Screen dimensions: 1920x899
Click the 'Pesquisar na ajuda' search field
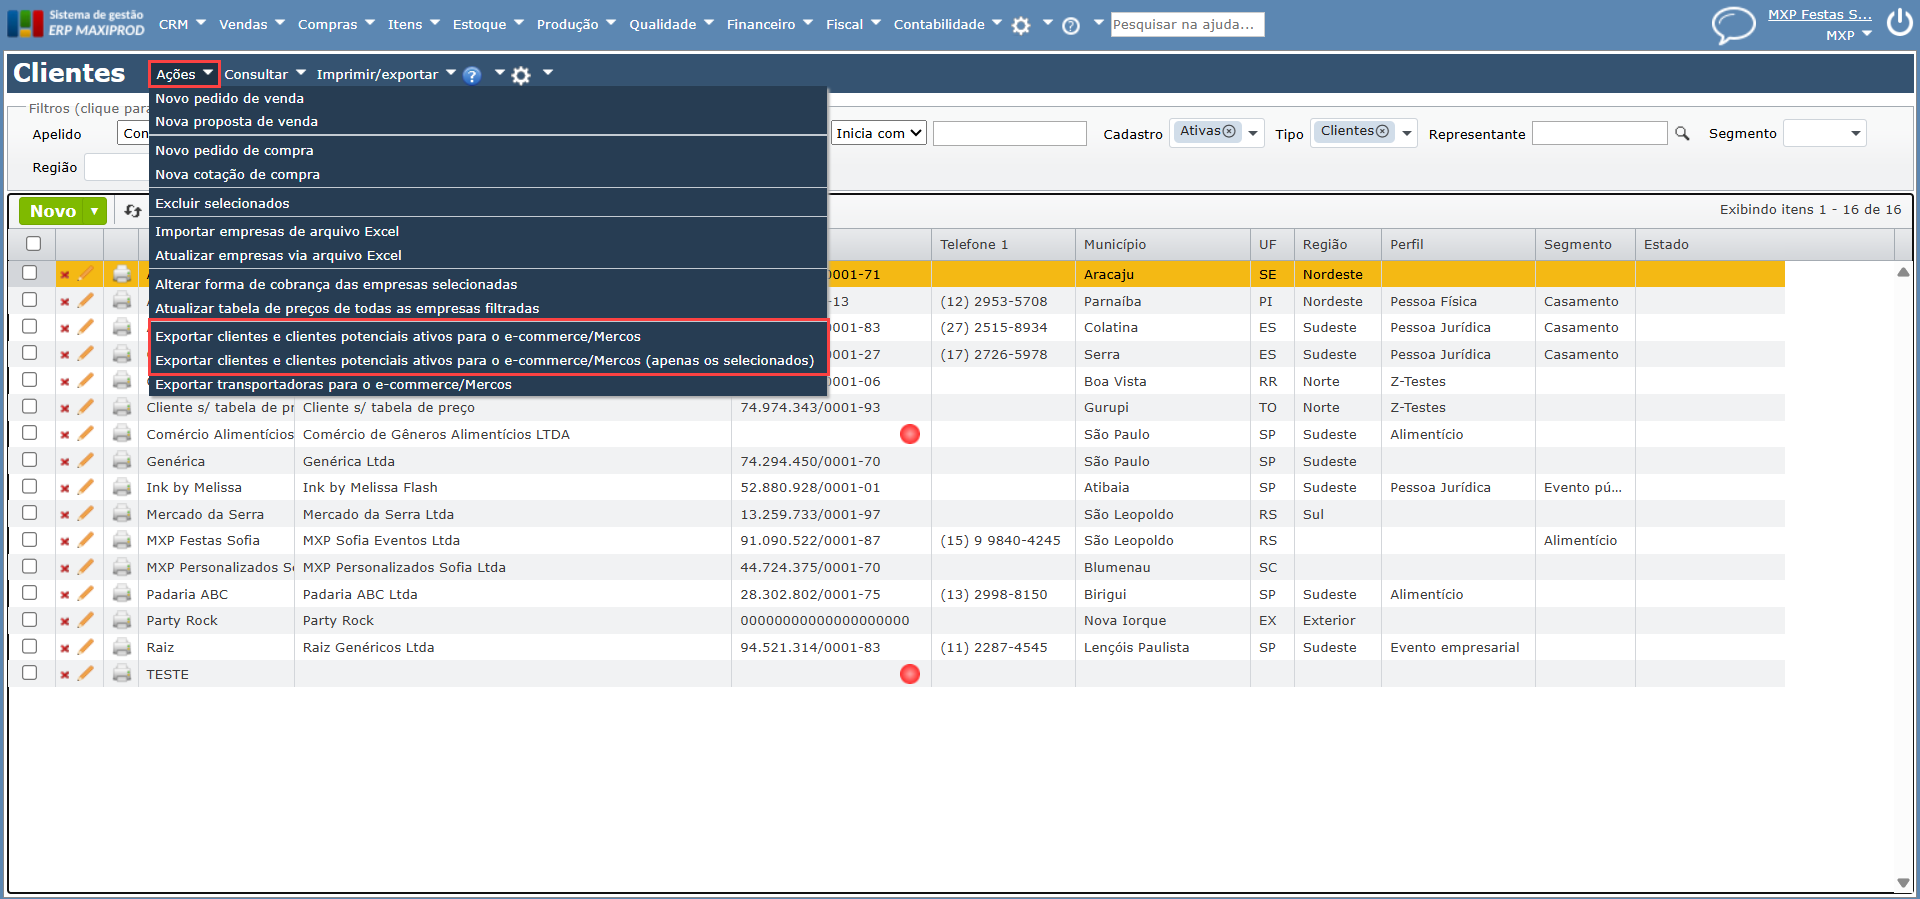[x=1186, y=24]
